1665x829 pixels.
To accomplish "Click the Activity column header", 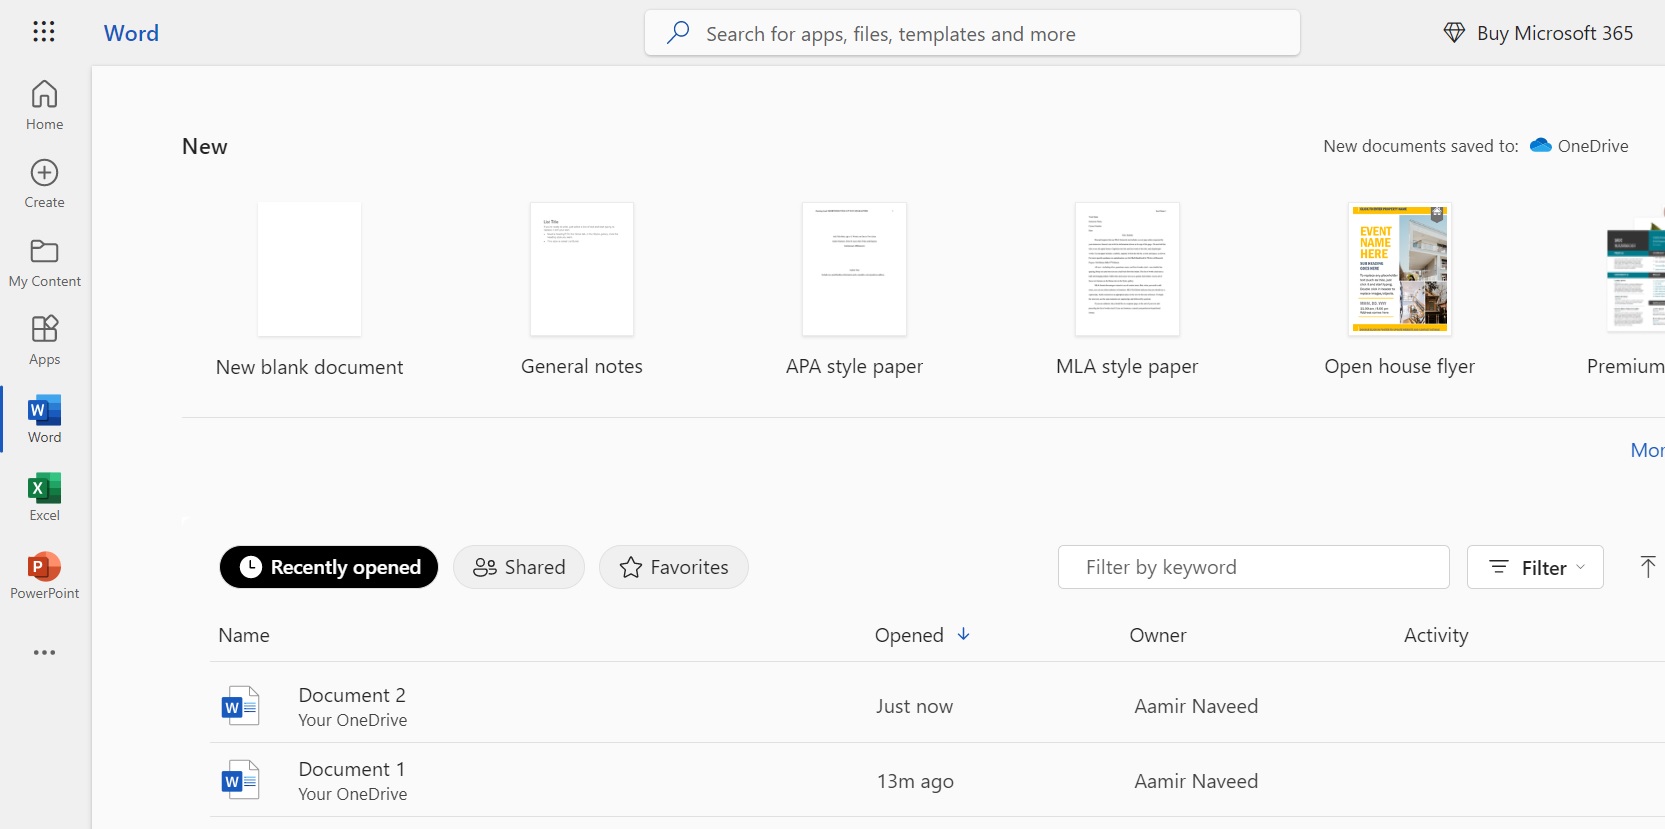I will [1436, 635].
